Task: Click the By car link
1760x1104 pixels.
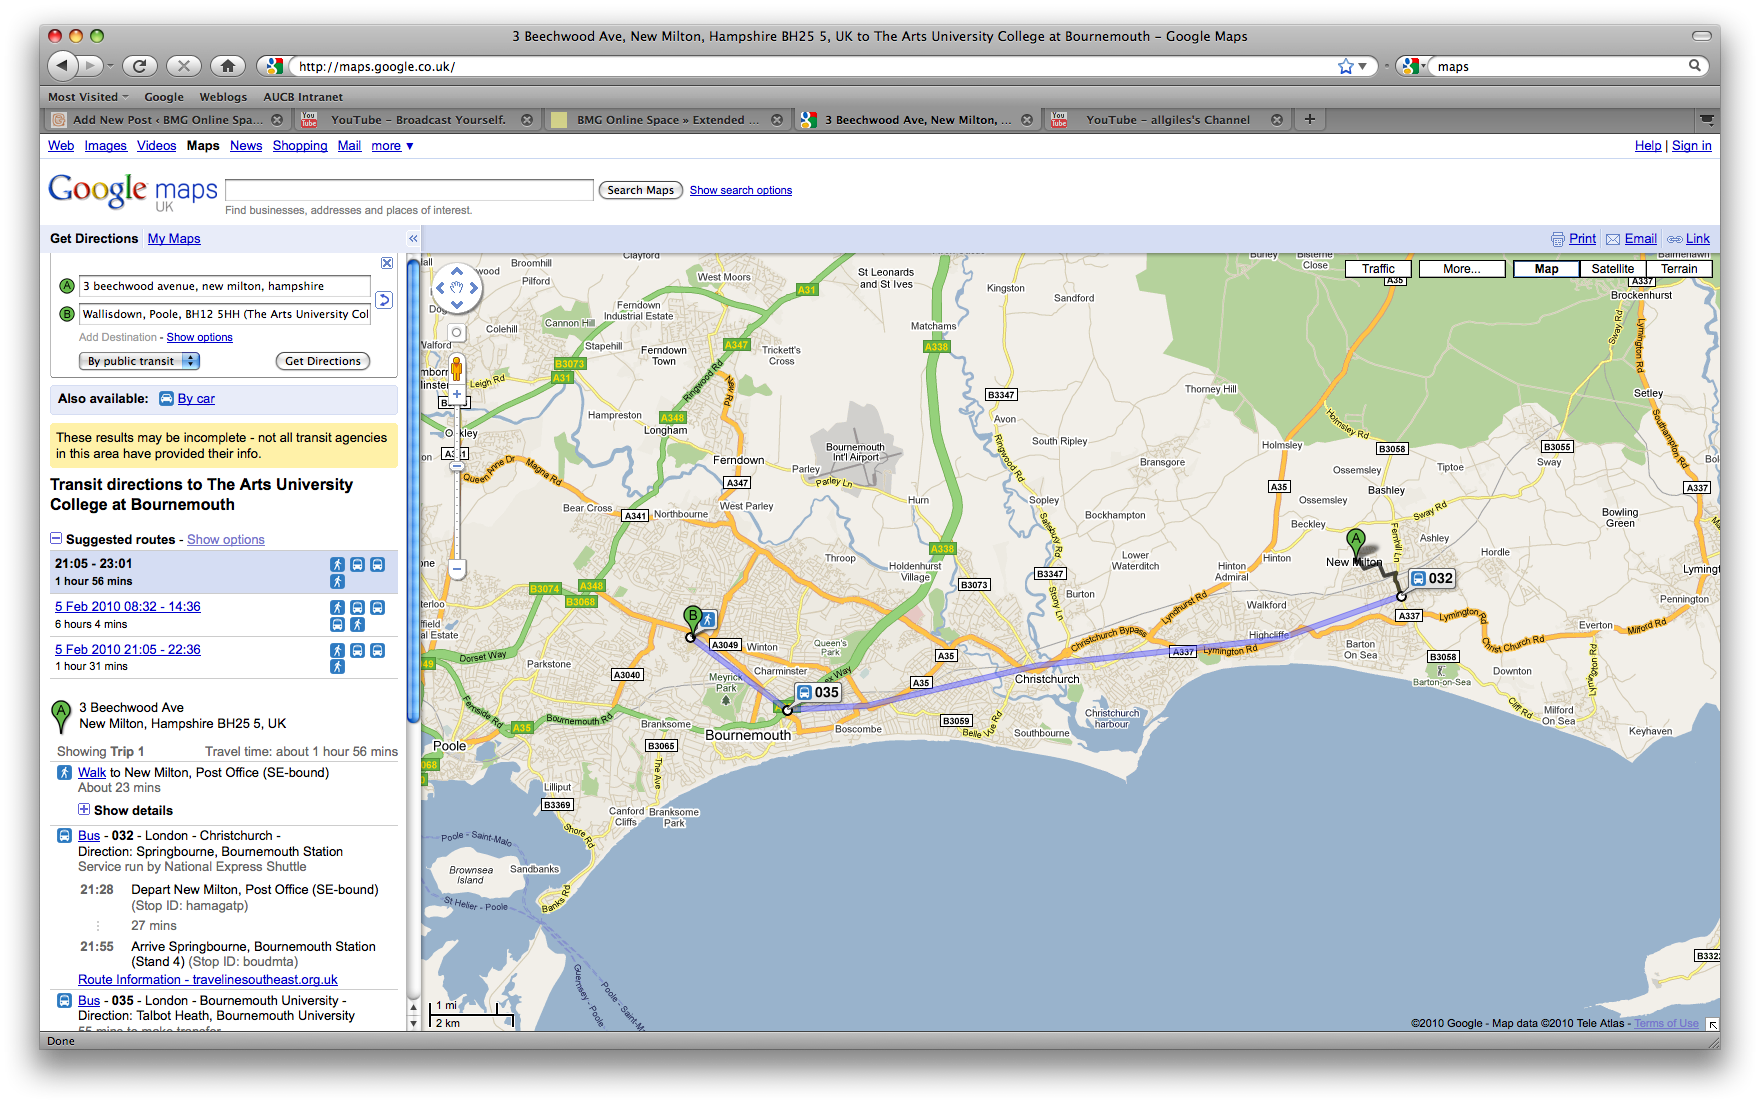Action: [x=196, y=399]
